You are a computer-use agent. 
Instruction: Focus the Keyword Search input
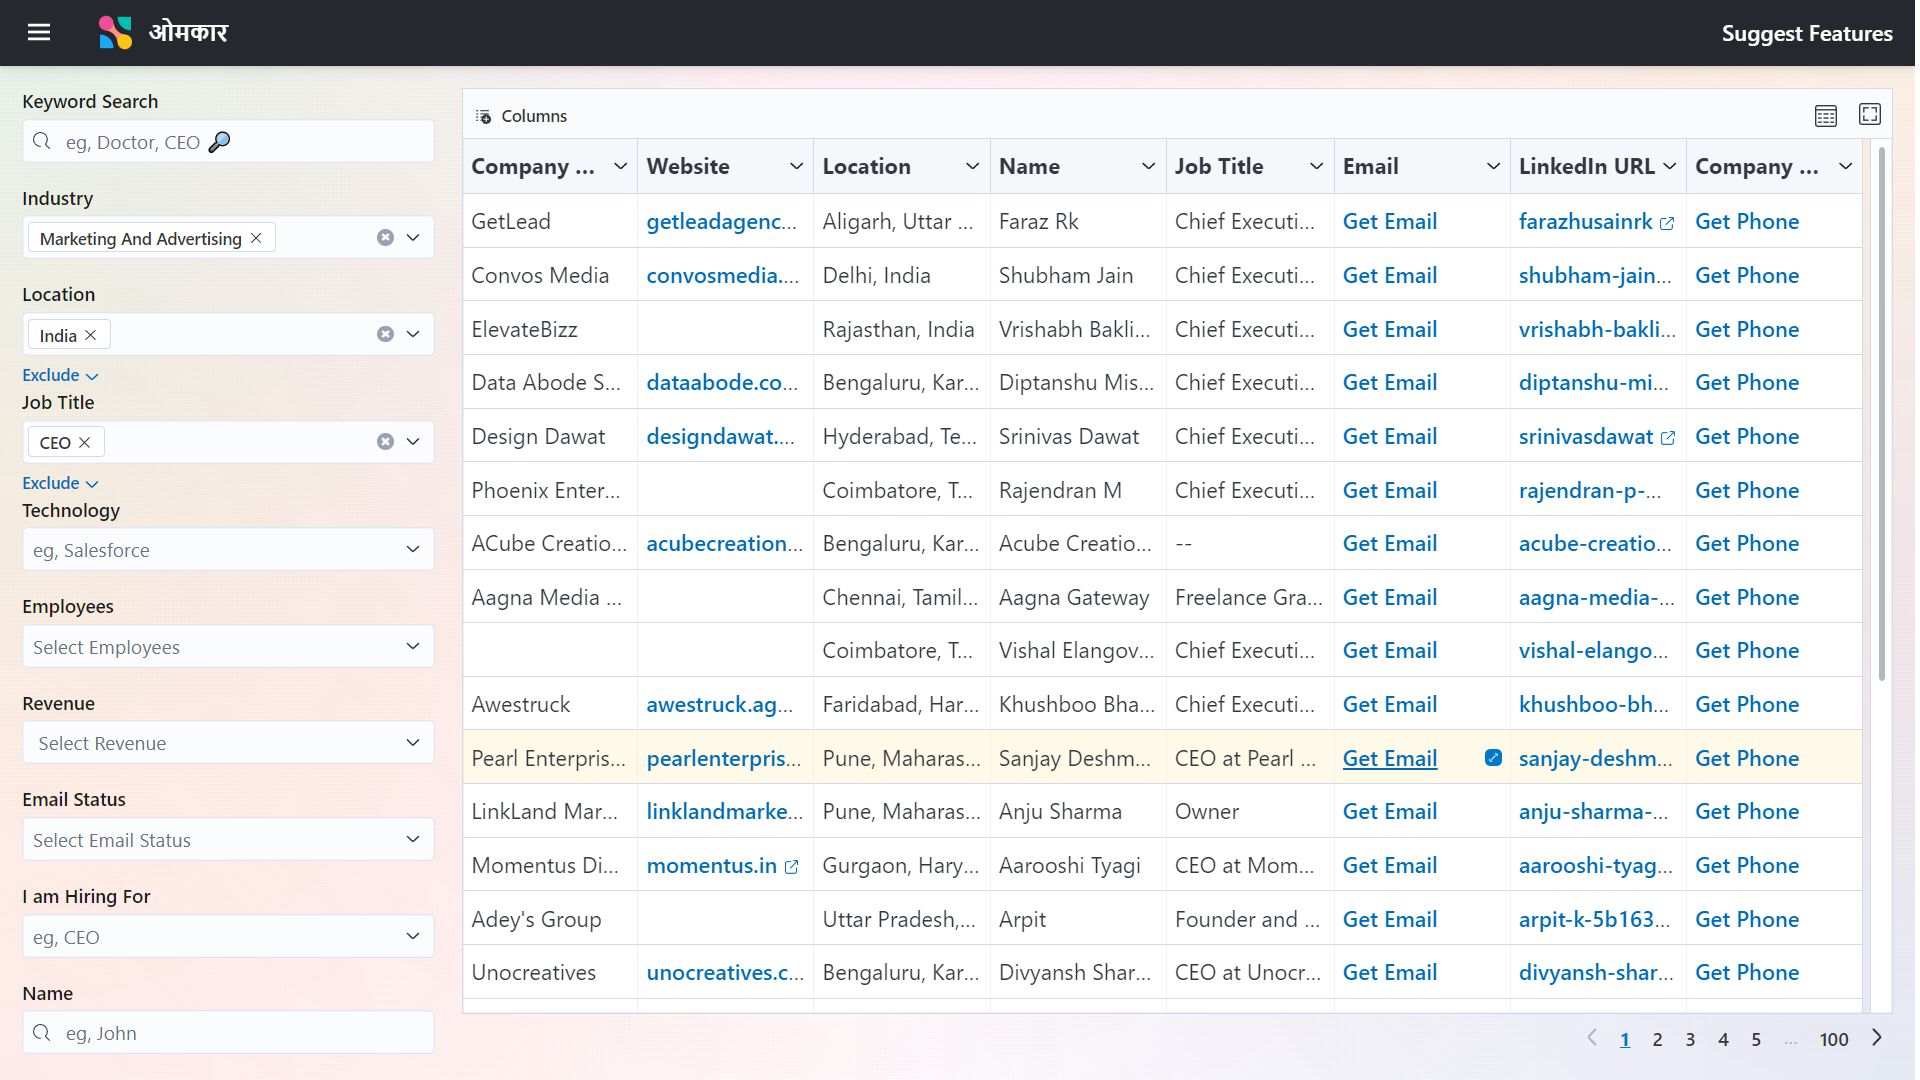pyautogui.click(x=228, y=142)
